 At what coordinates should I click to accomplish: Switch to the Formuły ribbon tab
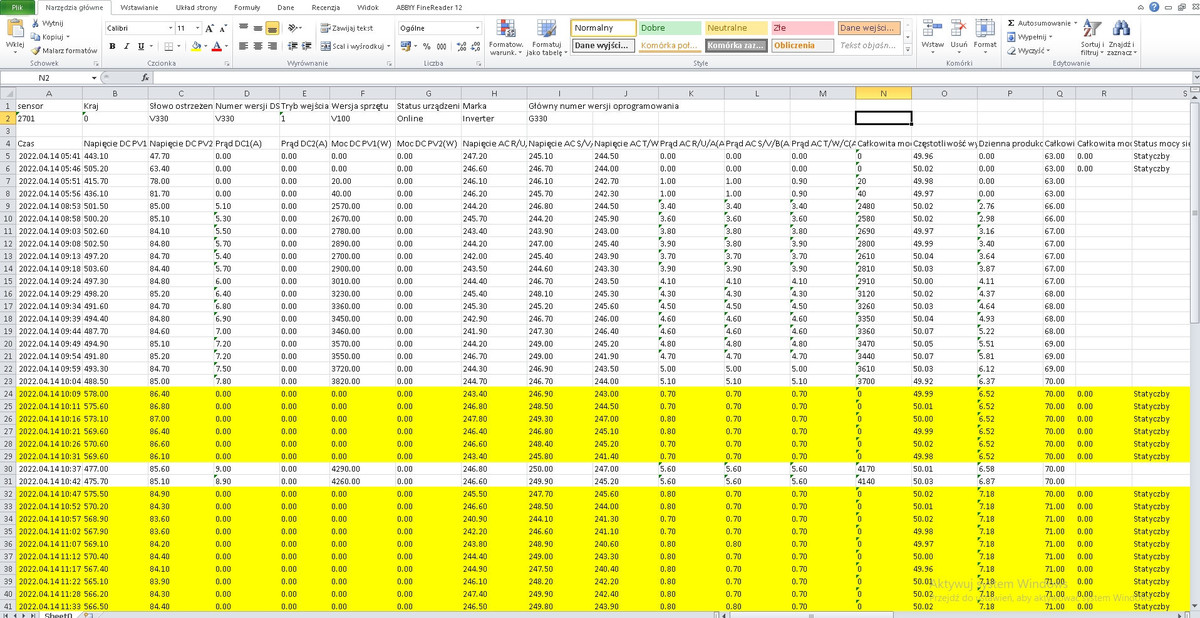[246, 7]
